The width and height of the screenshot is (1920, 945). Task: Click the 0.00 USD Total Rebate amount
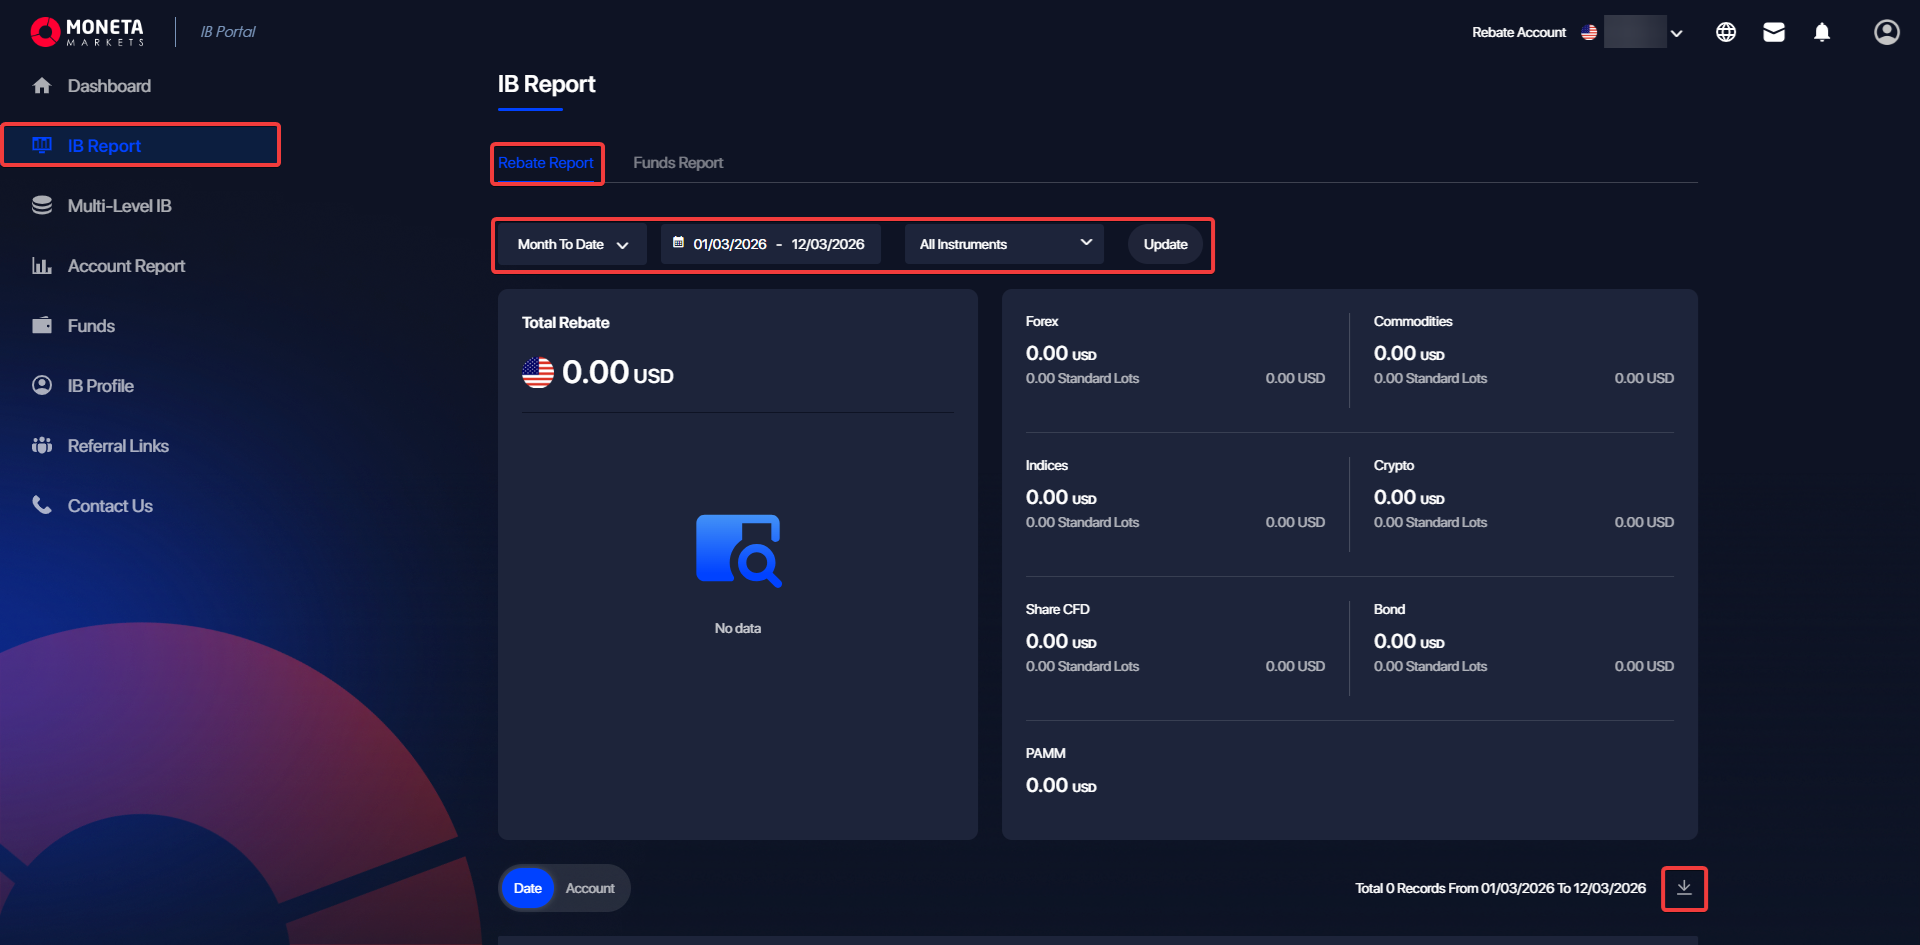point(618,373)
